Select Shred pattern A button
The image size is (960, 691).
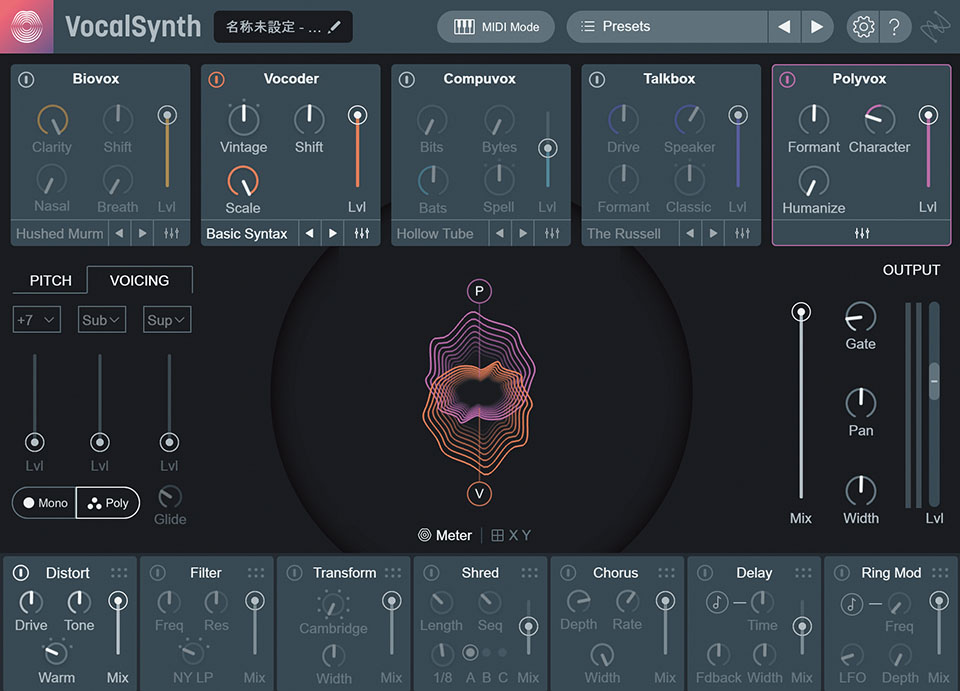coord(470,652)
